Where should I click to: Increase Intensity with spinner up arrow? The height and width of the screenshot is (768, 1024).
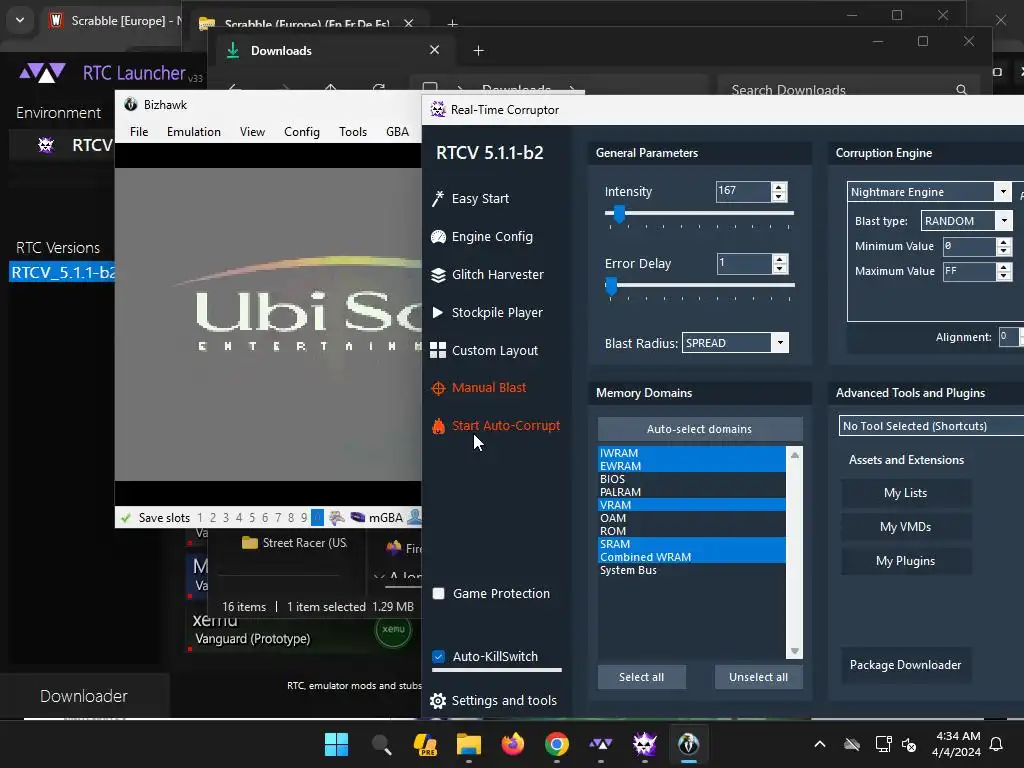pyautogui.click(x=778, y=187)
